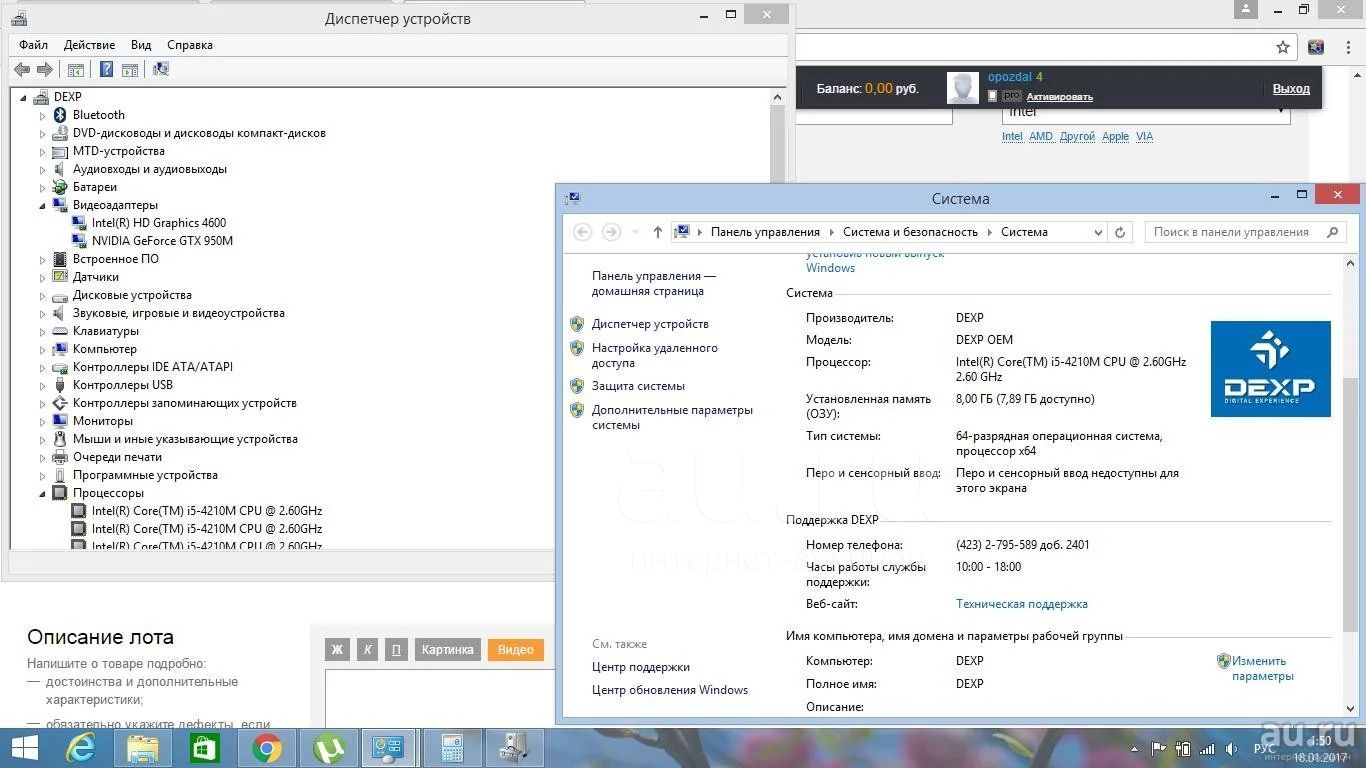Switch to Device Manager taskbar icon

[514, 748]
